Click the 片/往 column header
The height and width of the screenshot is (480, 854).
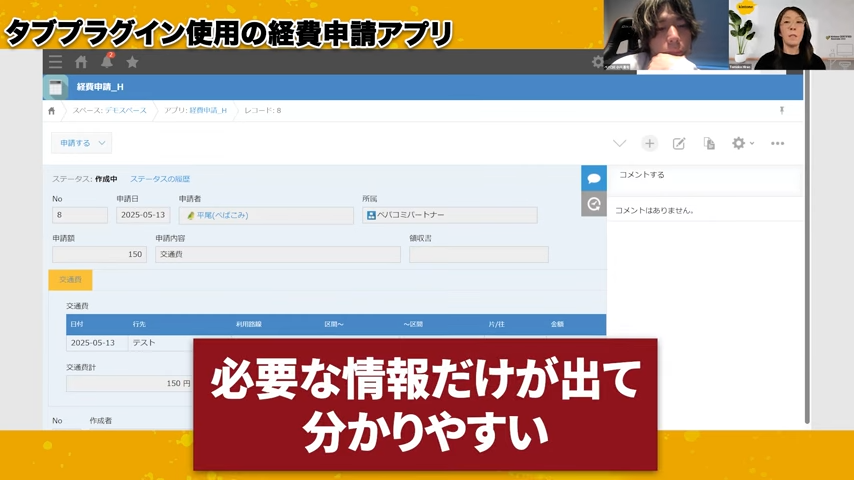pos(496,324)
